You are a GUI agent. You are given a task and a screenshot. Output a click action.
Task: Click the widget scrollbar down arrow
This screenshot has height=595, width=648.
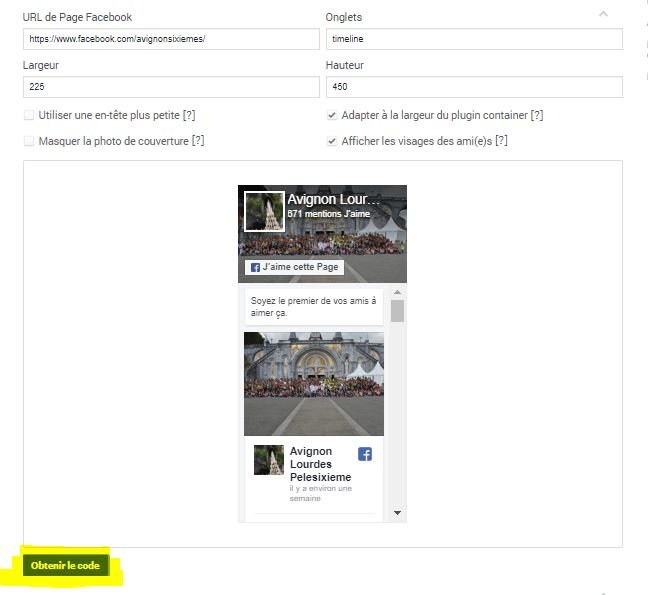tap(397, 513)
